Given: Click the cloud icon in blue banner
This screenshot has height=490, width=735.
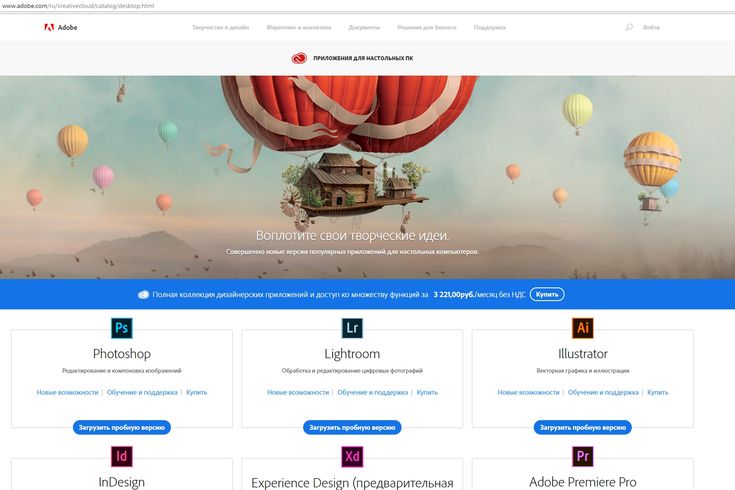Looking at the screenshot, I should (143, 294).
